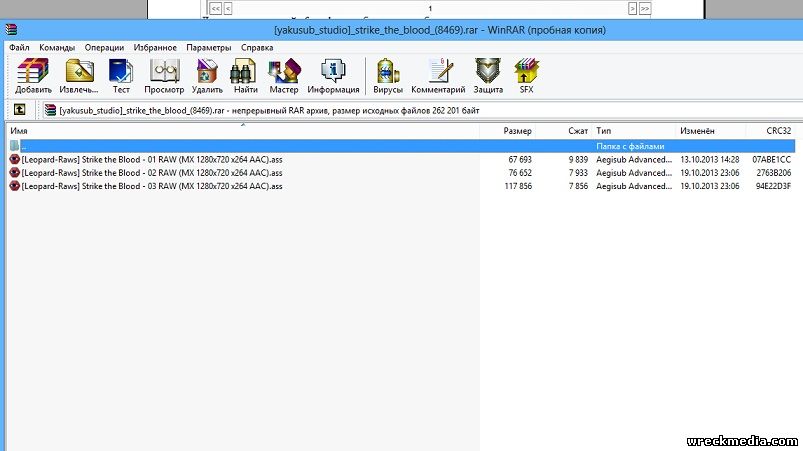Click background window's '<' previous page button
The height and width of the screenshot is (451, 803).
[x=228, y=8]
